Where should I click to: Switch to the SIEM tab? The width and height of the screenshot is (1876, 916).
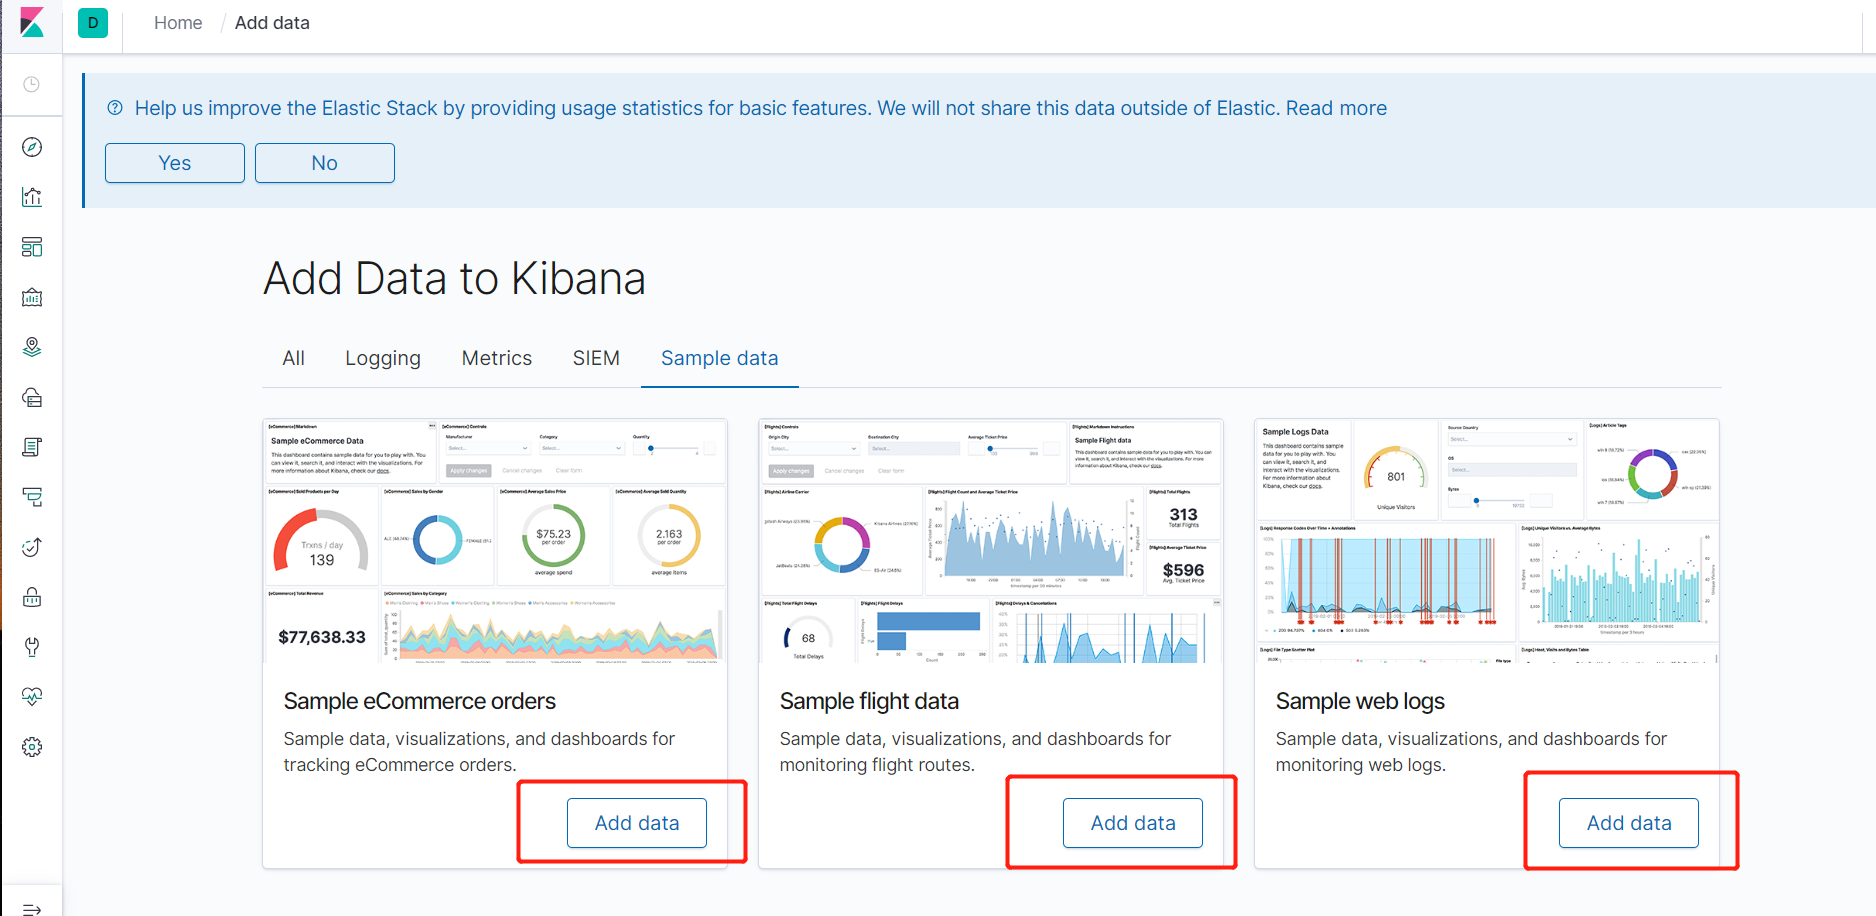[x=596, y=358]
